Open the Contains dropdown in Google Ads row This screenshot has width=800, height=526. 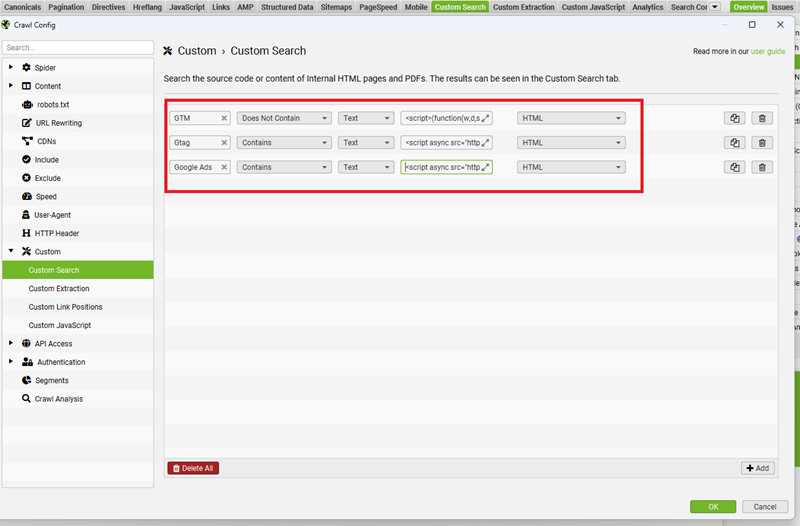click(284, 167)
